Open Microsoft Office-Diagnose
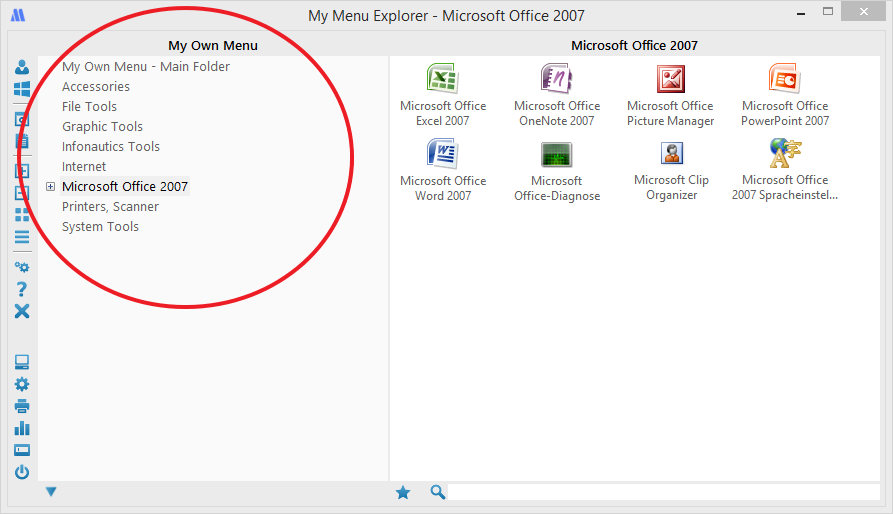This screenshot has height=514, width=893. (556, 170)
